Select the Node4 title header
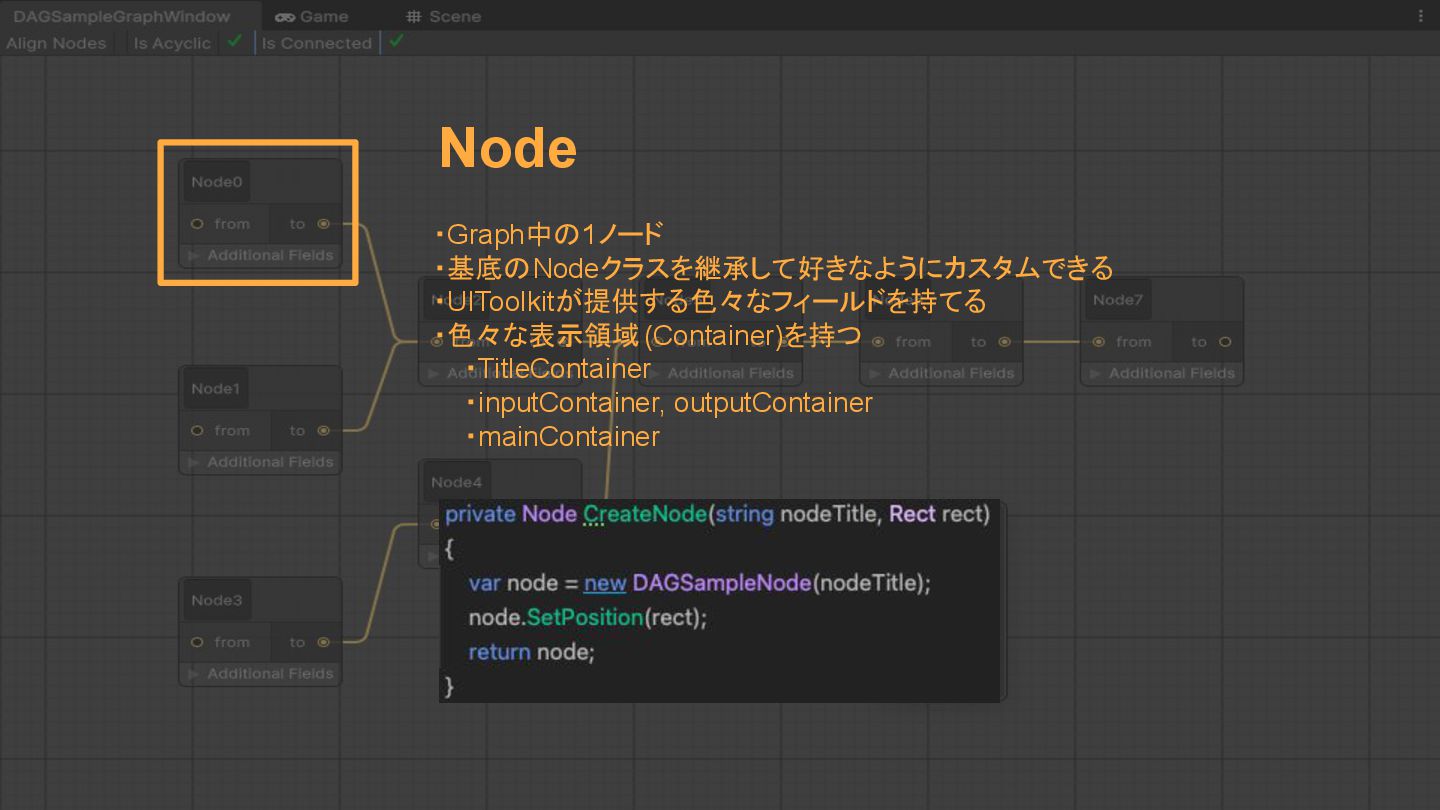The height and width of the screenshot is (810, 1440). (457, 482)
